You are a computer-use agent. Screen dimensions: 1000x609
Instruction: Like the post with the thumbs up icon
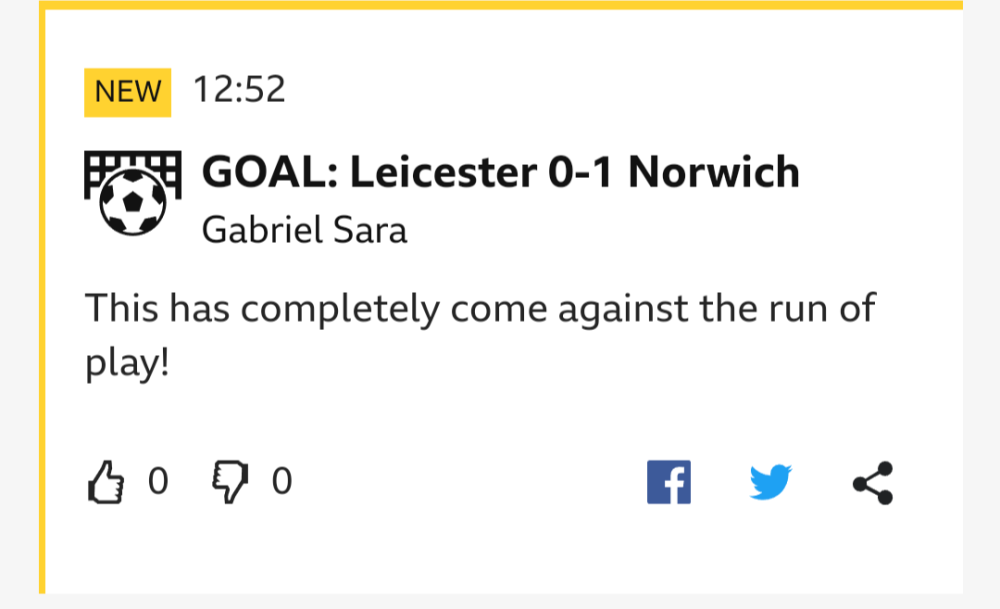tap(106, 483)
